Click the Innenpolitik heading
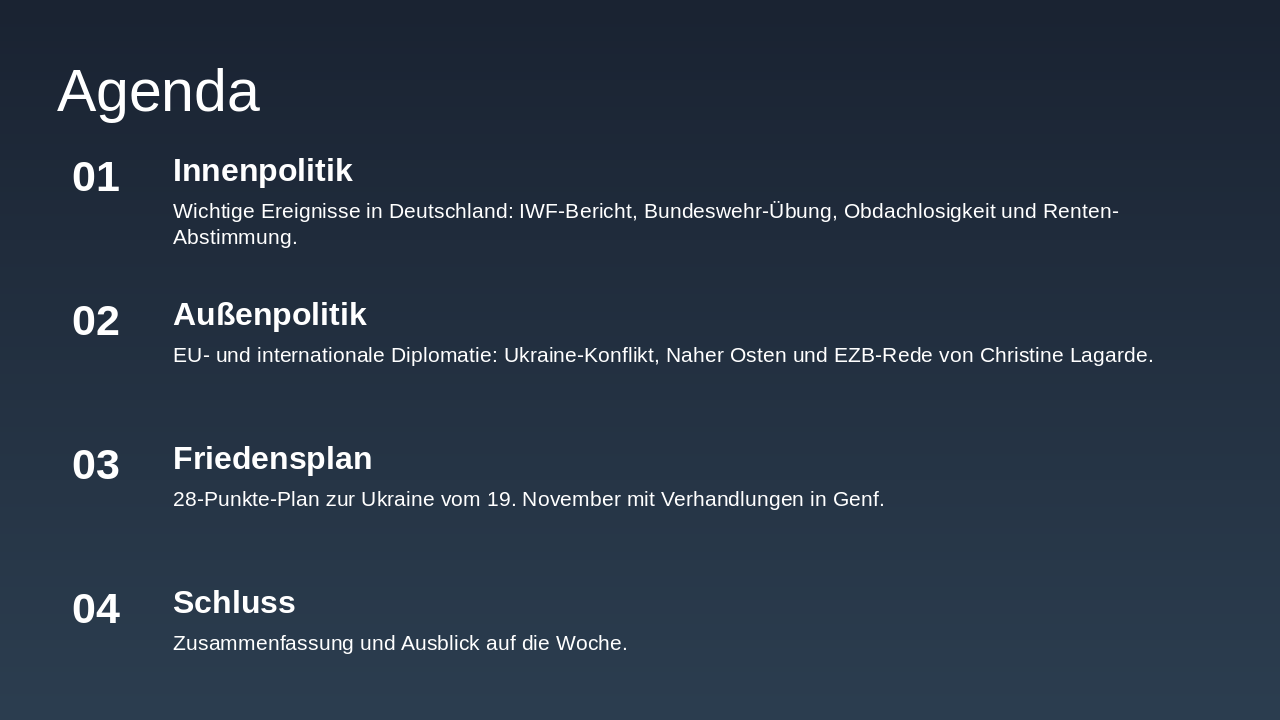The width and height of the screenshot is (1280, 720). 262,170
